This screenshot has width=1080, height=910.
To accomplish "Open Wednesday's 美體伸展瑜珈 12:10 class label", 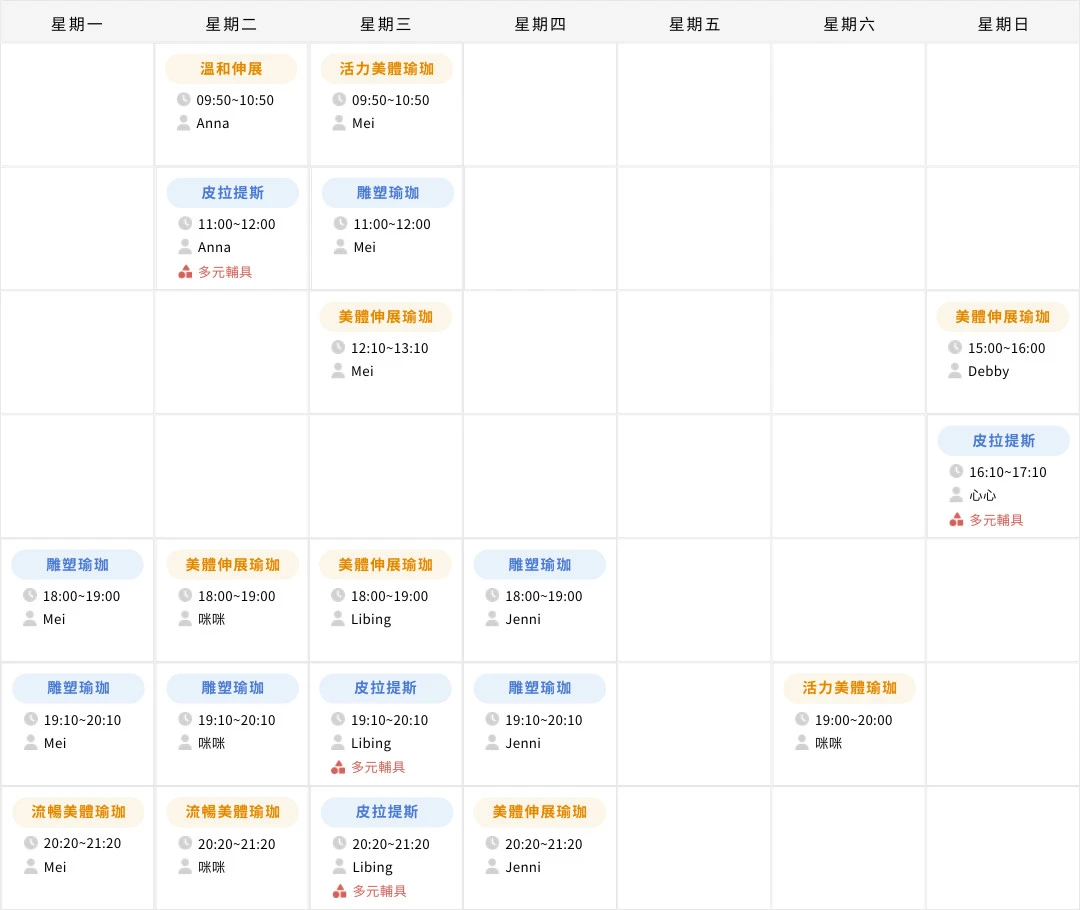I will tap(386, 316).
